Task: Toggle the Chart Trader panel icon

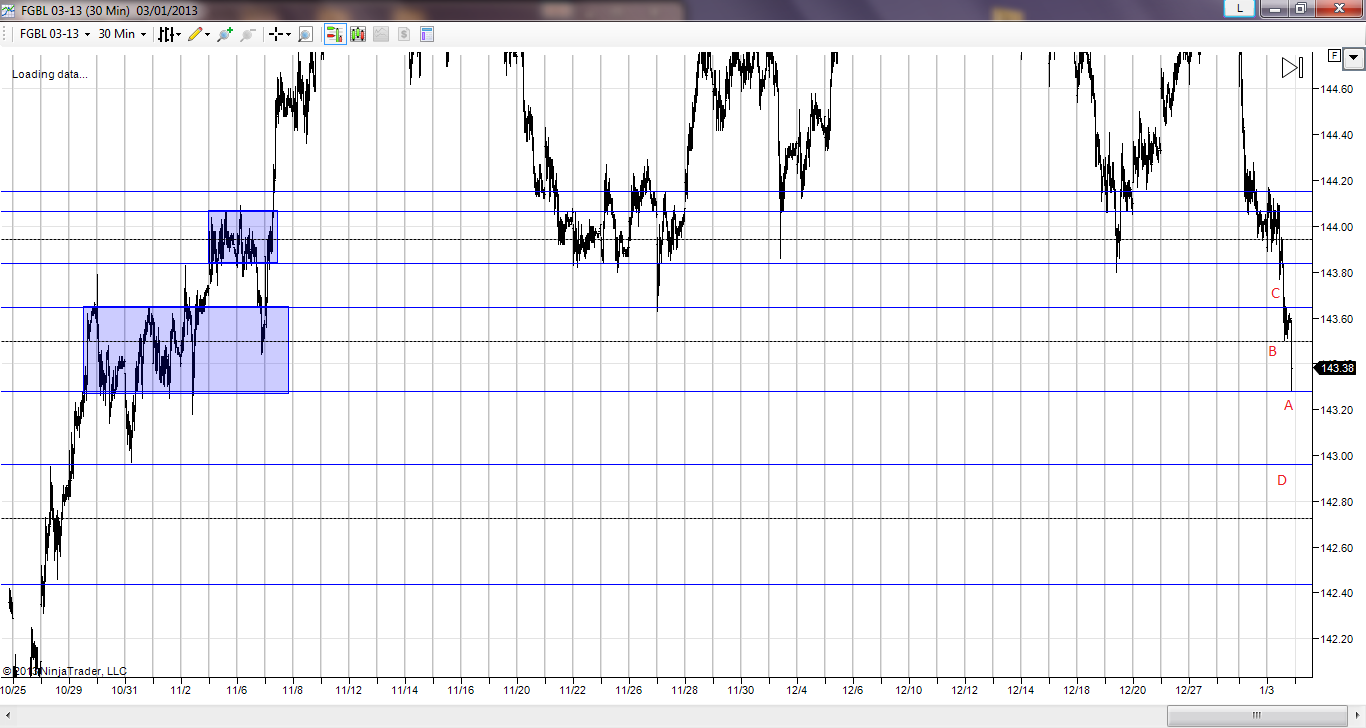Action: tap(335, 34)
